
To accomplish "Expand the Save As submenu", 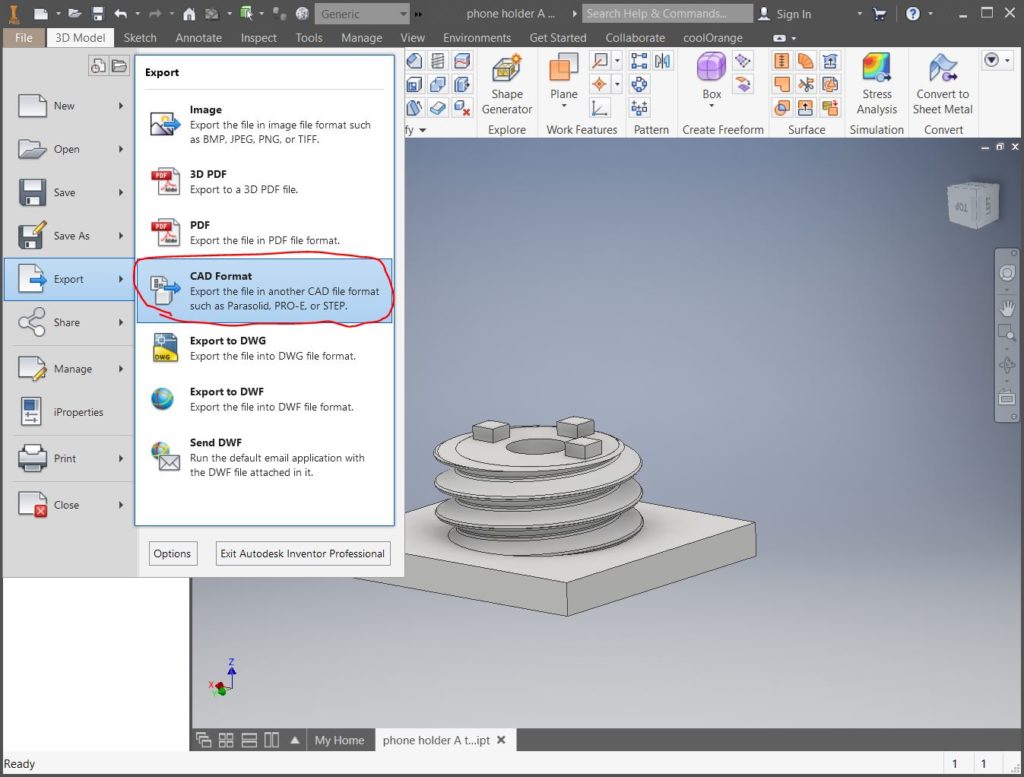I will pos(70,236).
